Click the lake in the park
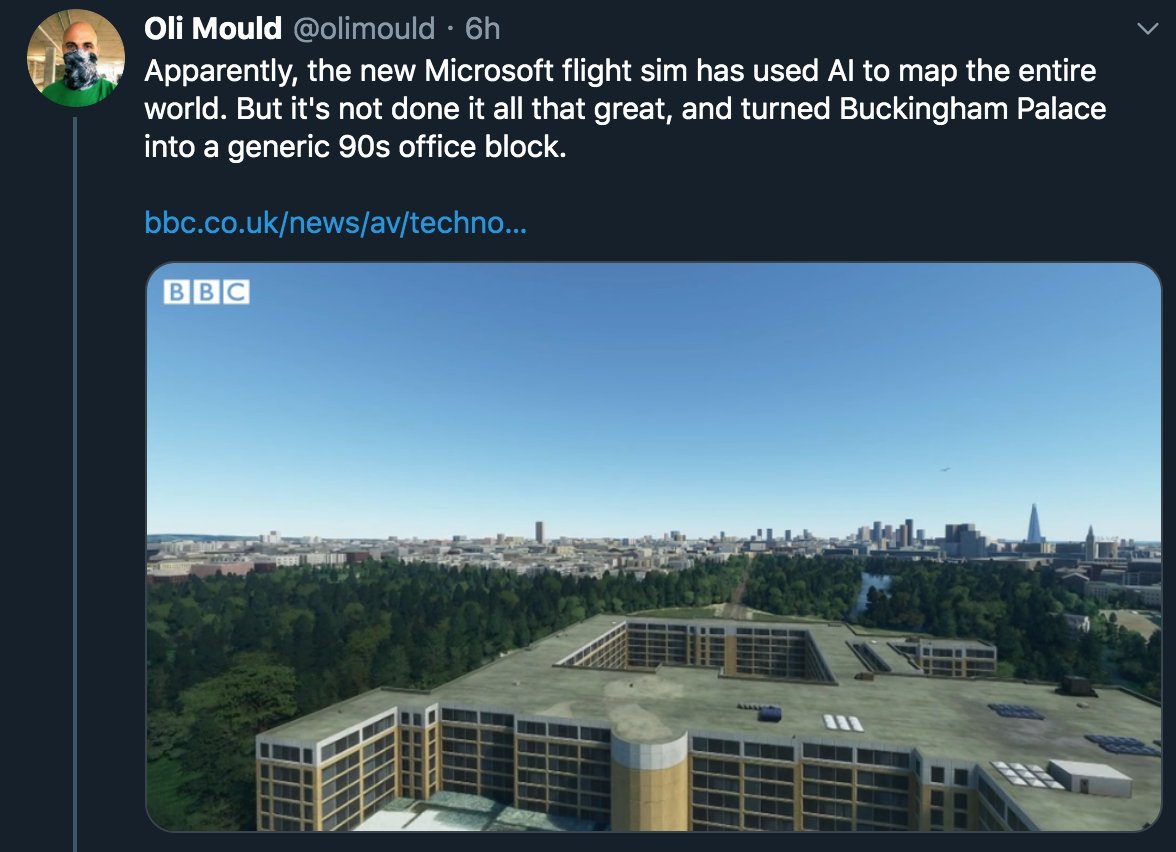1176x852 pixels. click(872, 590)
